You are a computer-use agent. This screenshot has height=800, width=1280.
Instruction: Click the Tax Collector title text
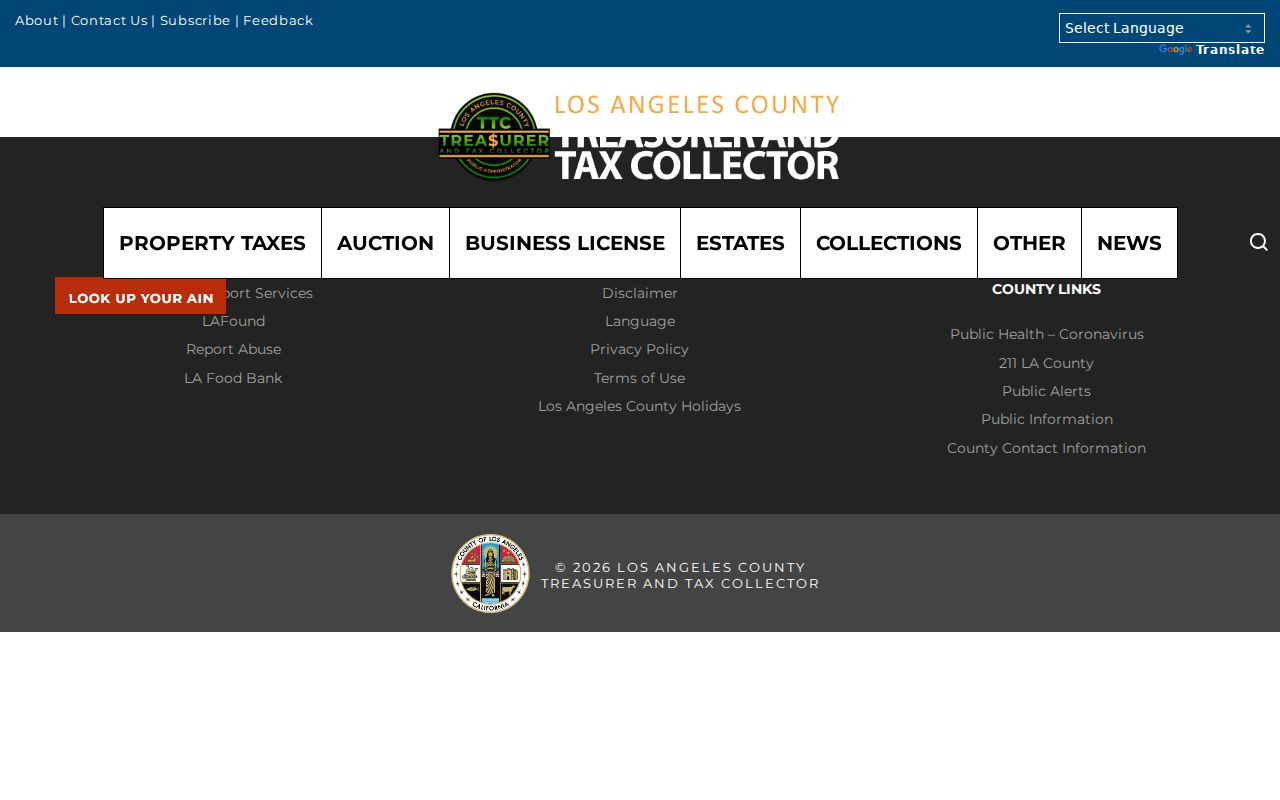(697, 165)
